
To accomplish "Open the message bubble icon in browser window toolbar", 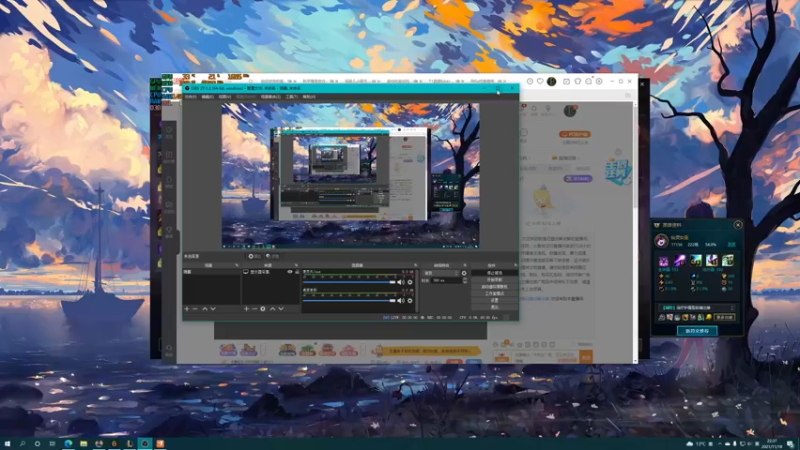I will pos(588,81).
